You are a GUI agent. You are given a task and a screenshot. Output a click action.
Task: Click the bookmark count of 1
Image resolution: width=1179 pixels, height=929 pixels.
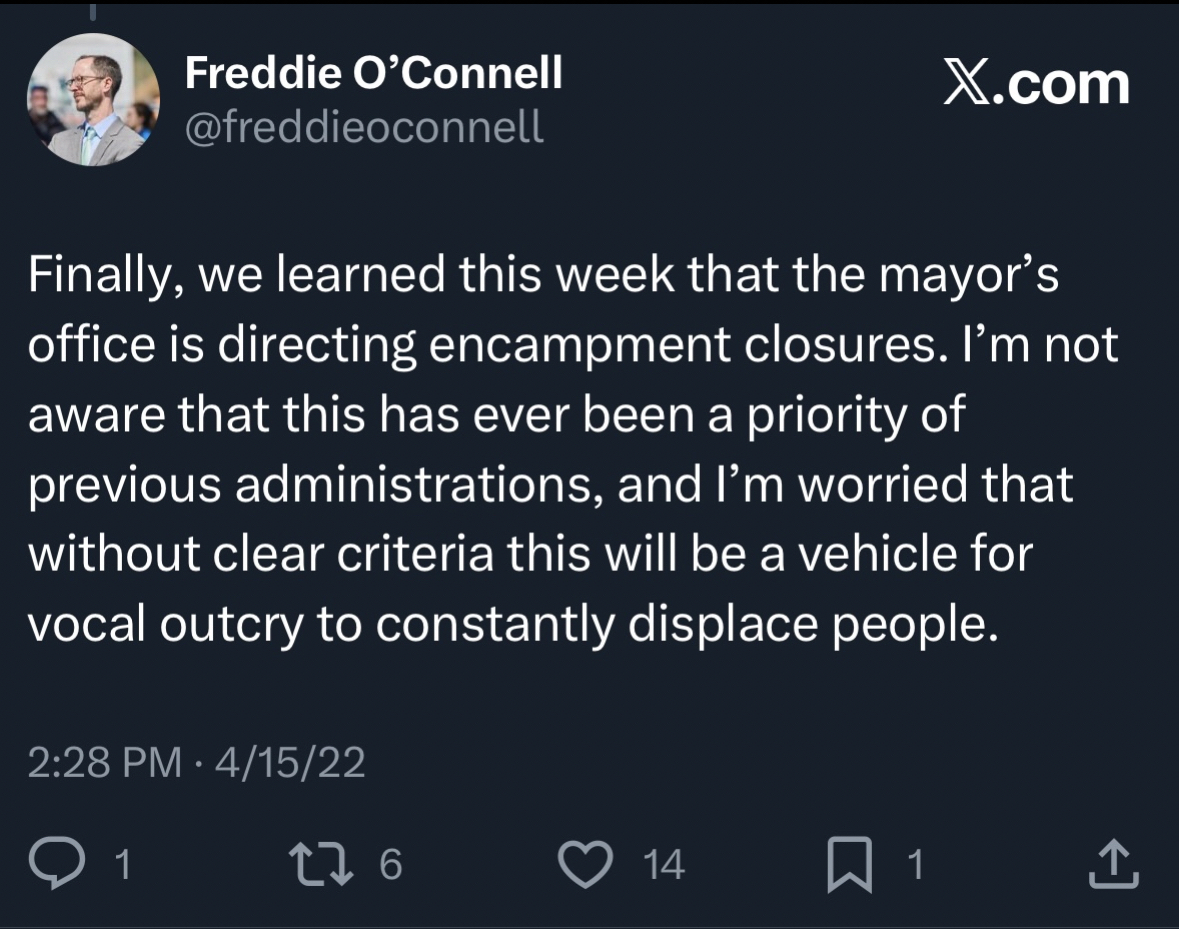(x=914, y=865)
